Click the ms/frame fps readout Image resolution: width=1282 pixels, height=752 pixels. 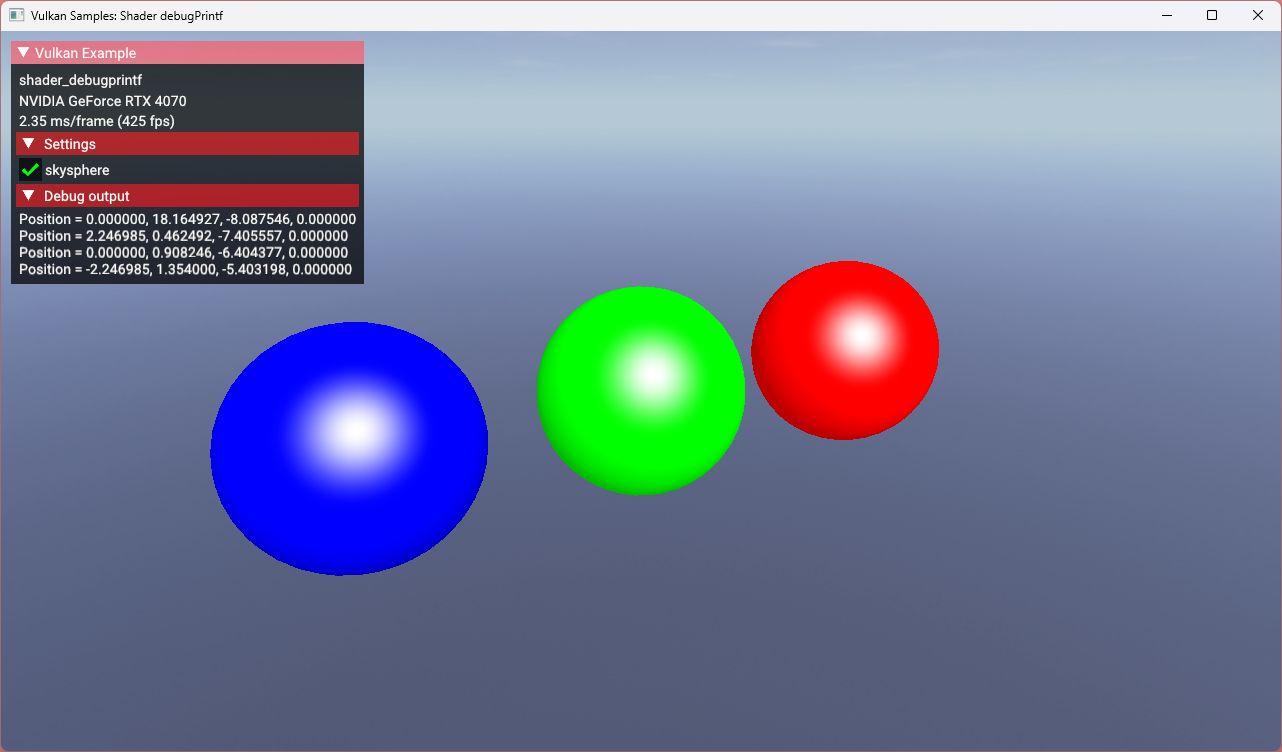coord(97,121)
